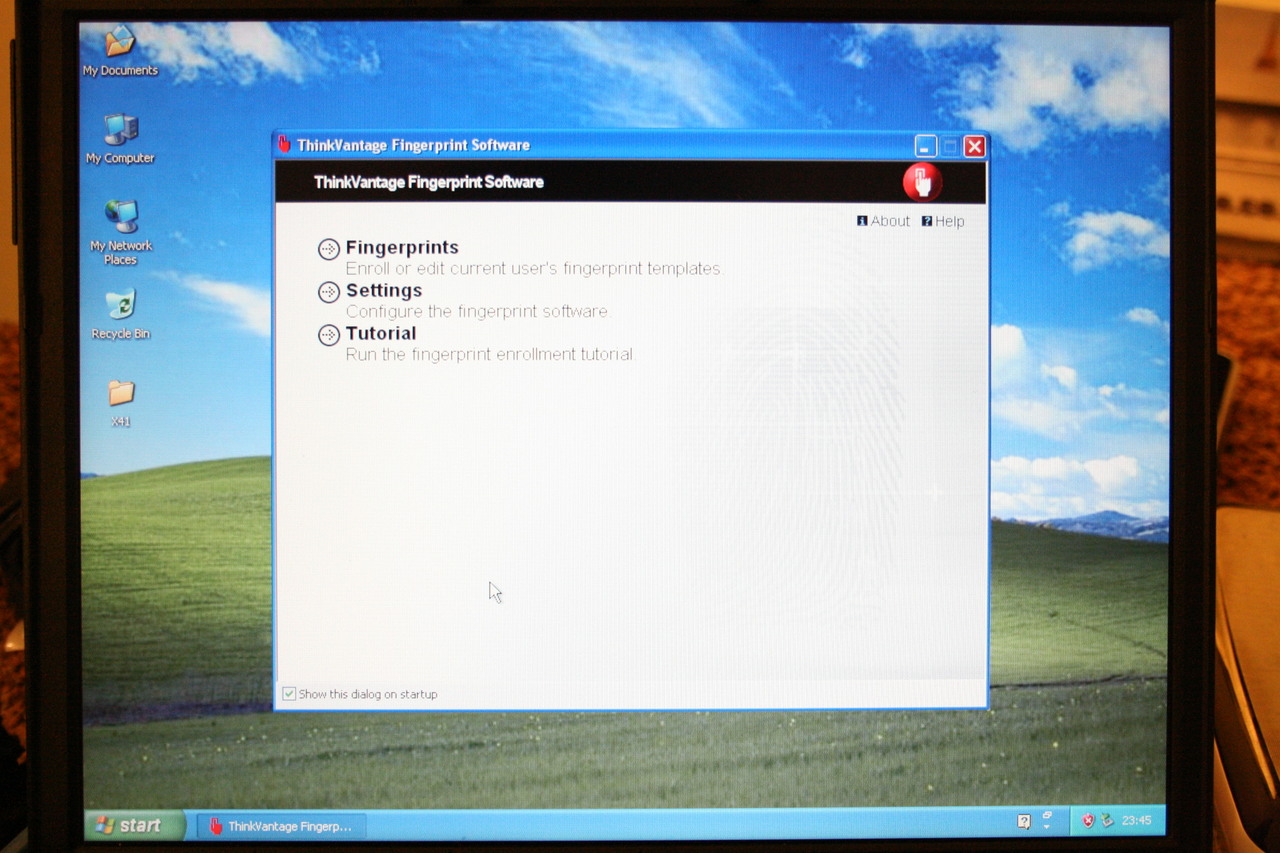Click the red security shield tray icon
Image resolution: width=1280 pixels, height=853 pixels.
(x=1088, y=821)
